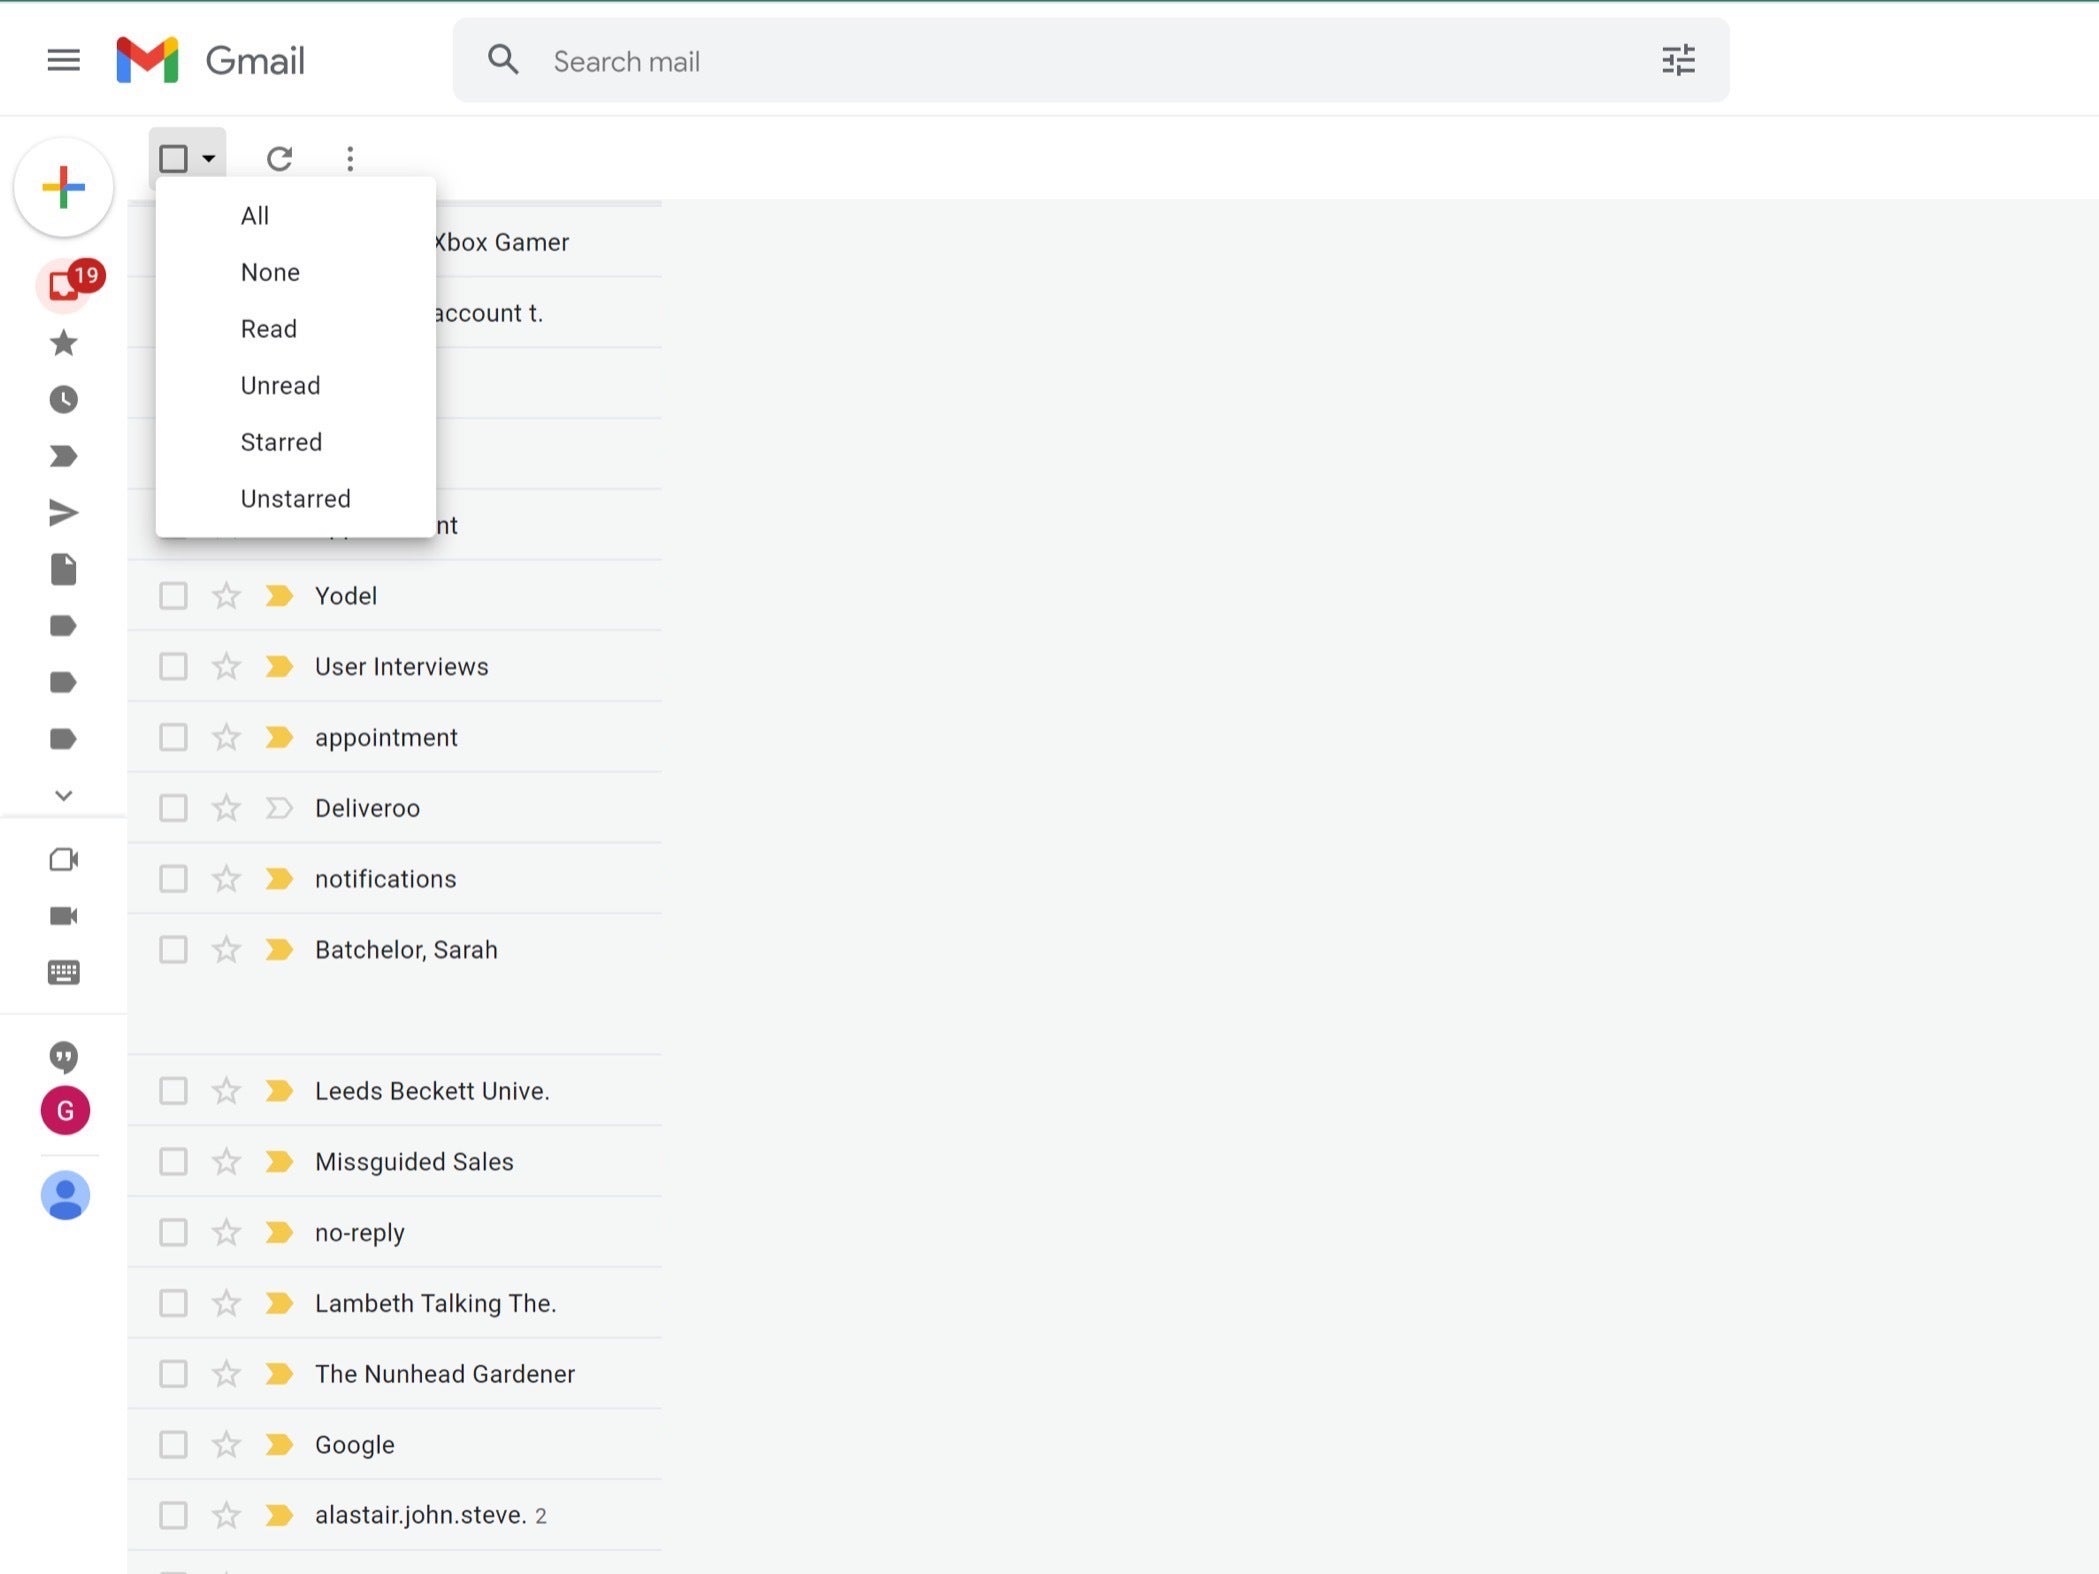Open email from Google
Image resolution: width=2099 pixels, height=1574 pixels.
[x=395, y=1445]
